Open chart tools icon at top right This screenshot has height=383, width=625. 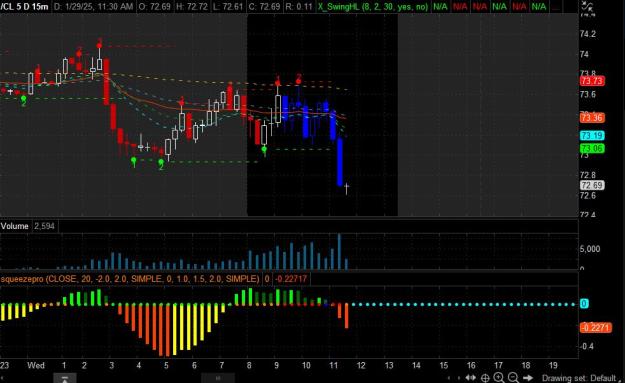[587, 6]
